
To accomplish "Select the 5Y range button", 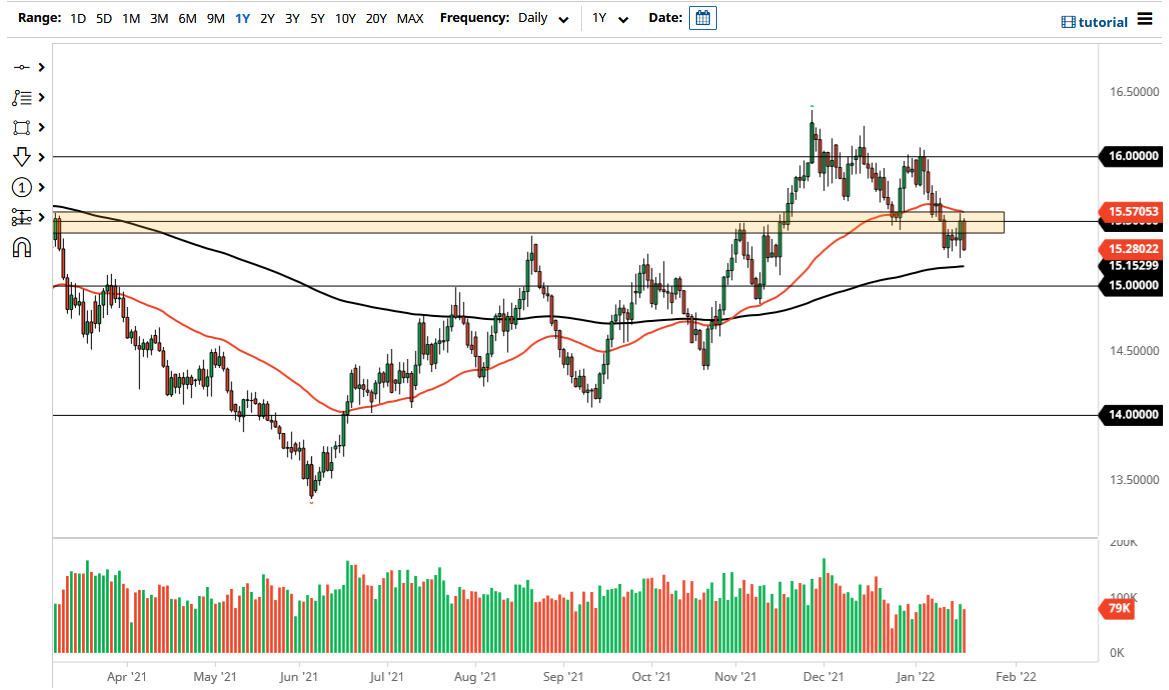I will (317, 18).
